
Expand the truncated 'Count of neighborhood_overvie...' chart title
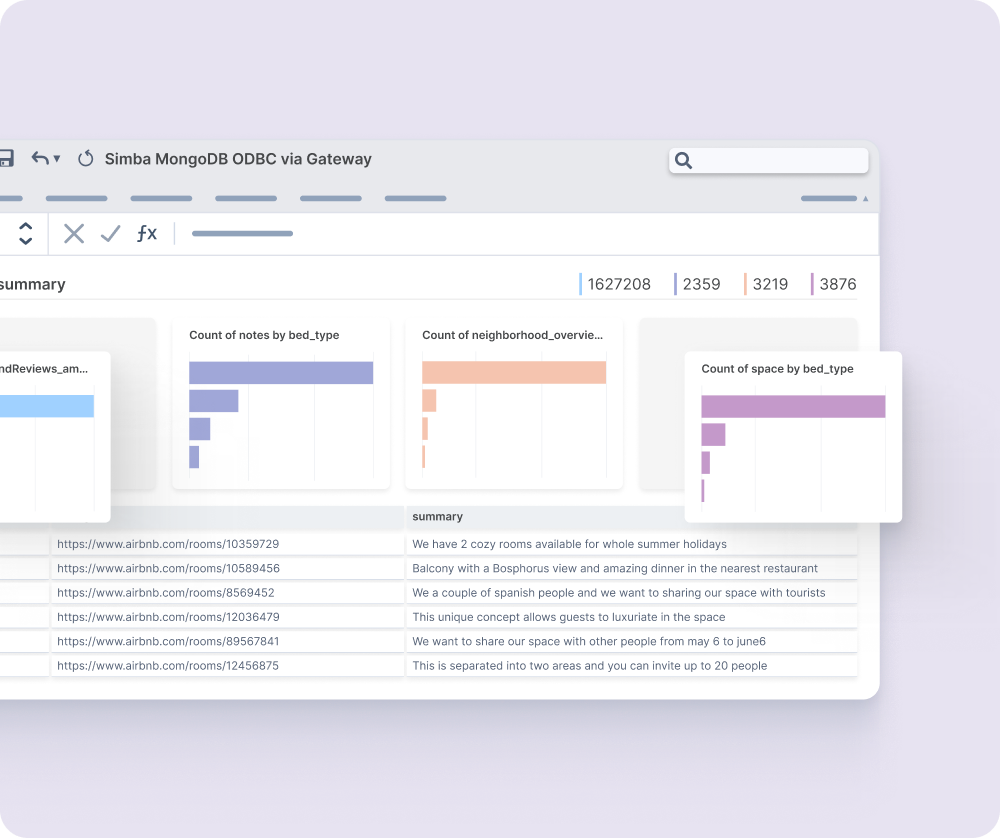pos(512,335)
